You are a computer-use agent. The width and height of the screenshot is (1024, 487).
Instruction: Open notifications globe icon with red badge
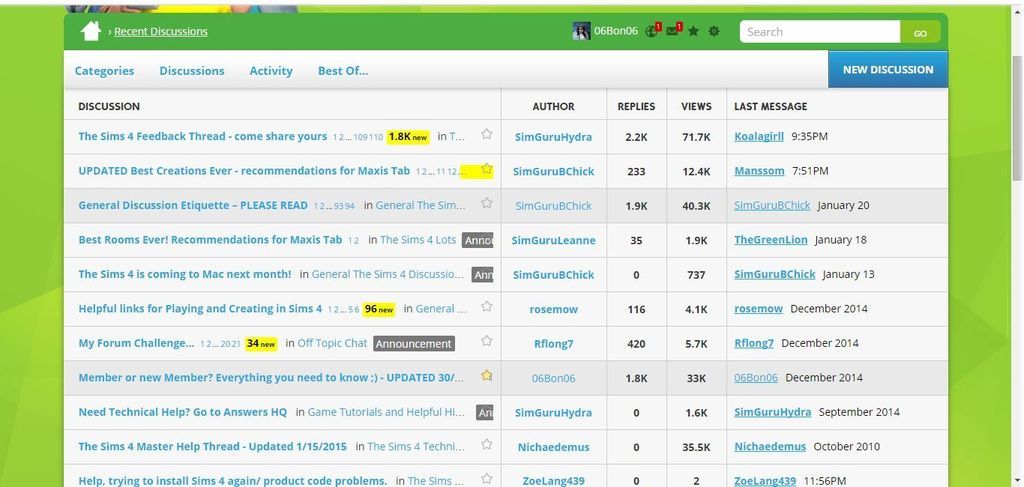click(x=652, y=31)
